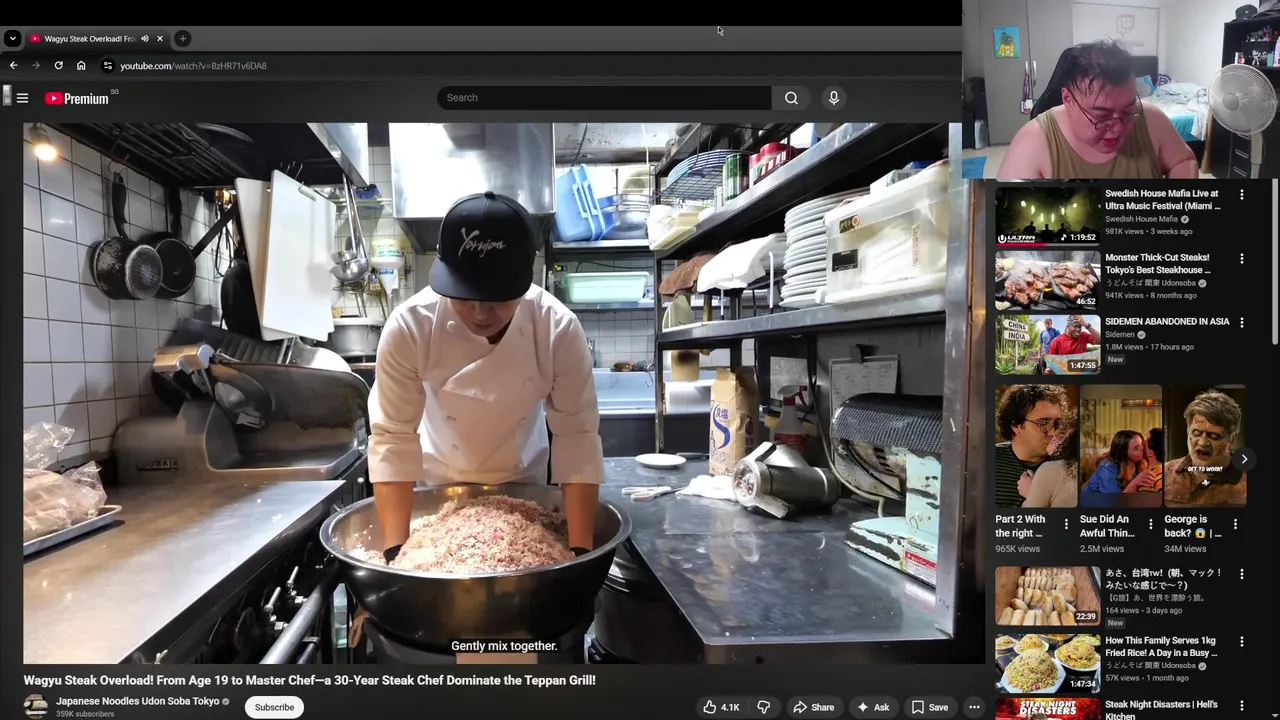Open options for 'Sue Did An Awful' short
The height and width of the screenshot is (720, 1280).
[1150, 524]
